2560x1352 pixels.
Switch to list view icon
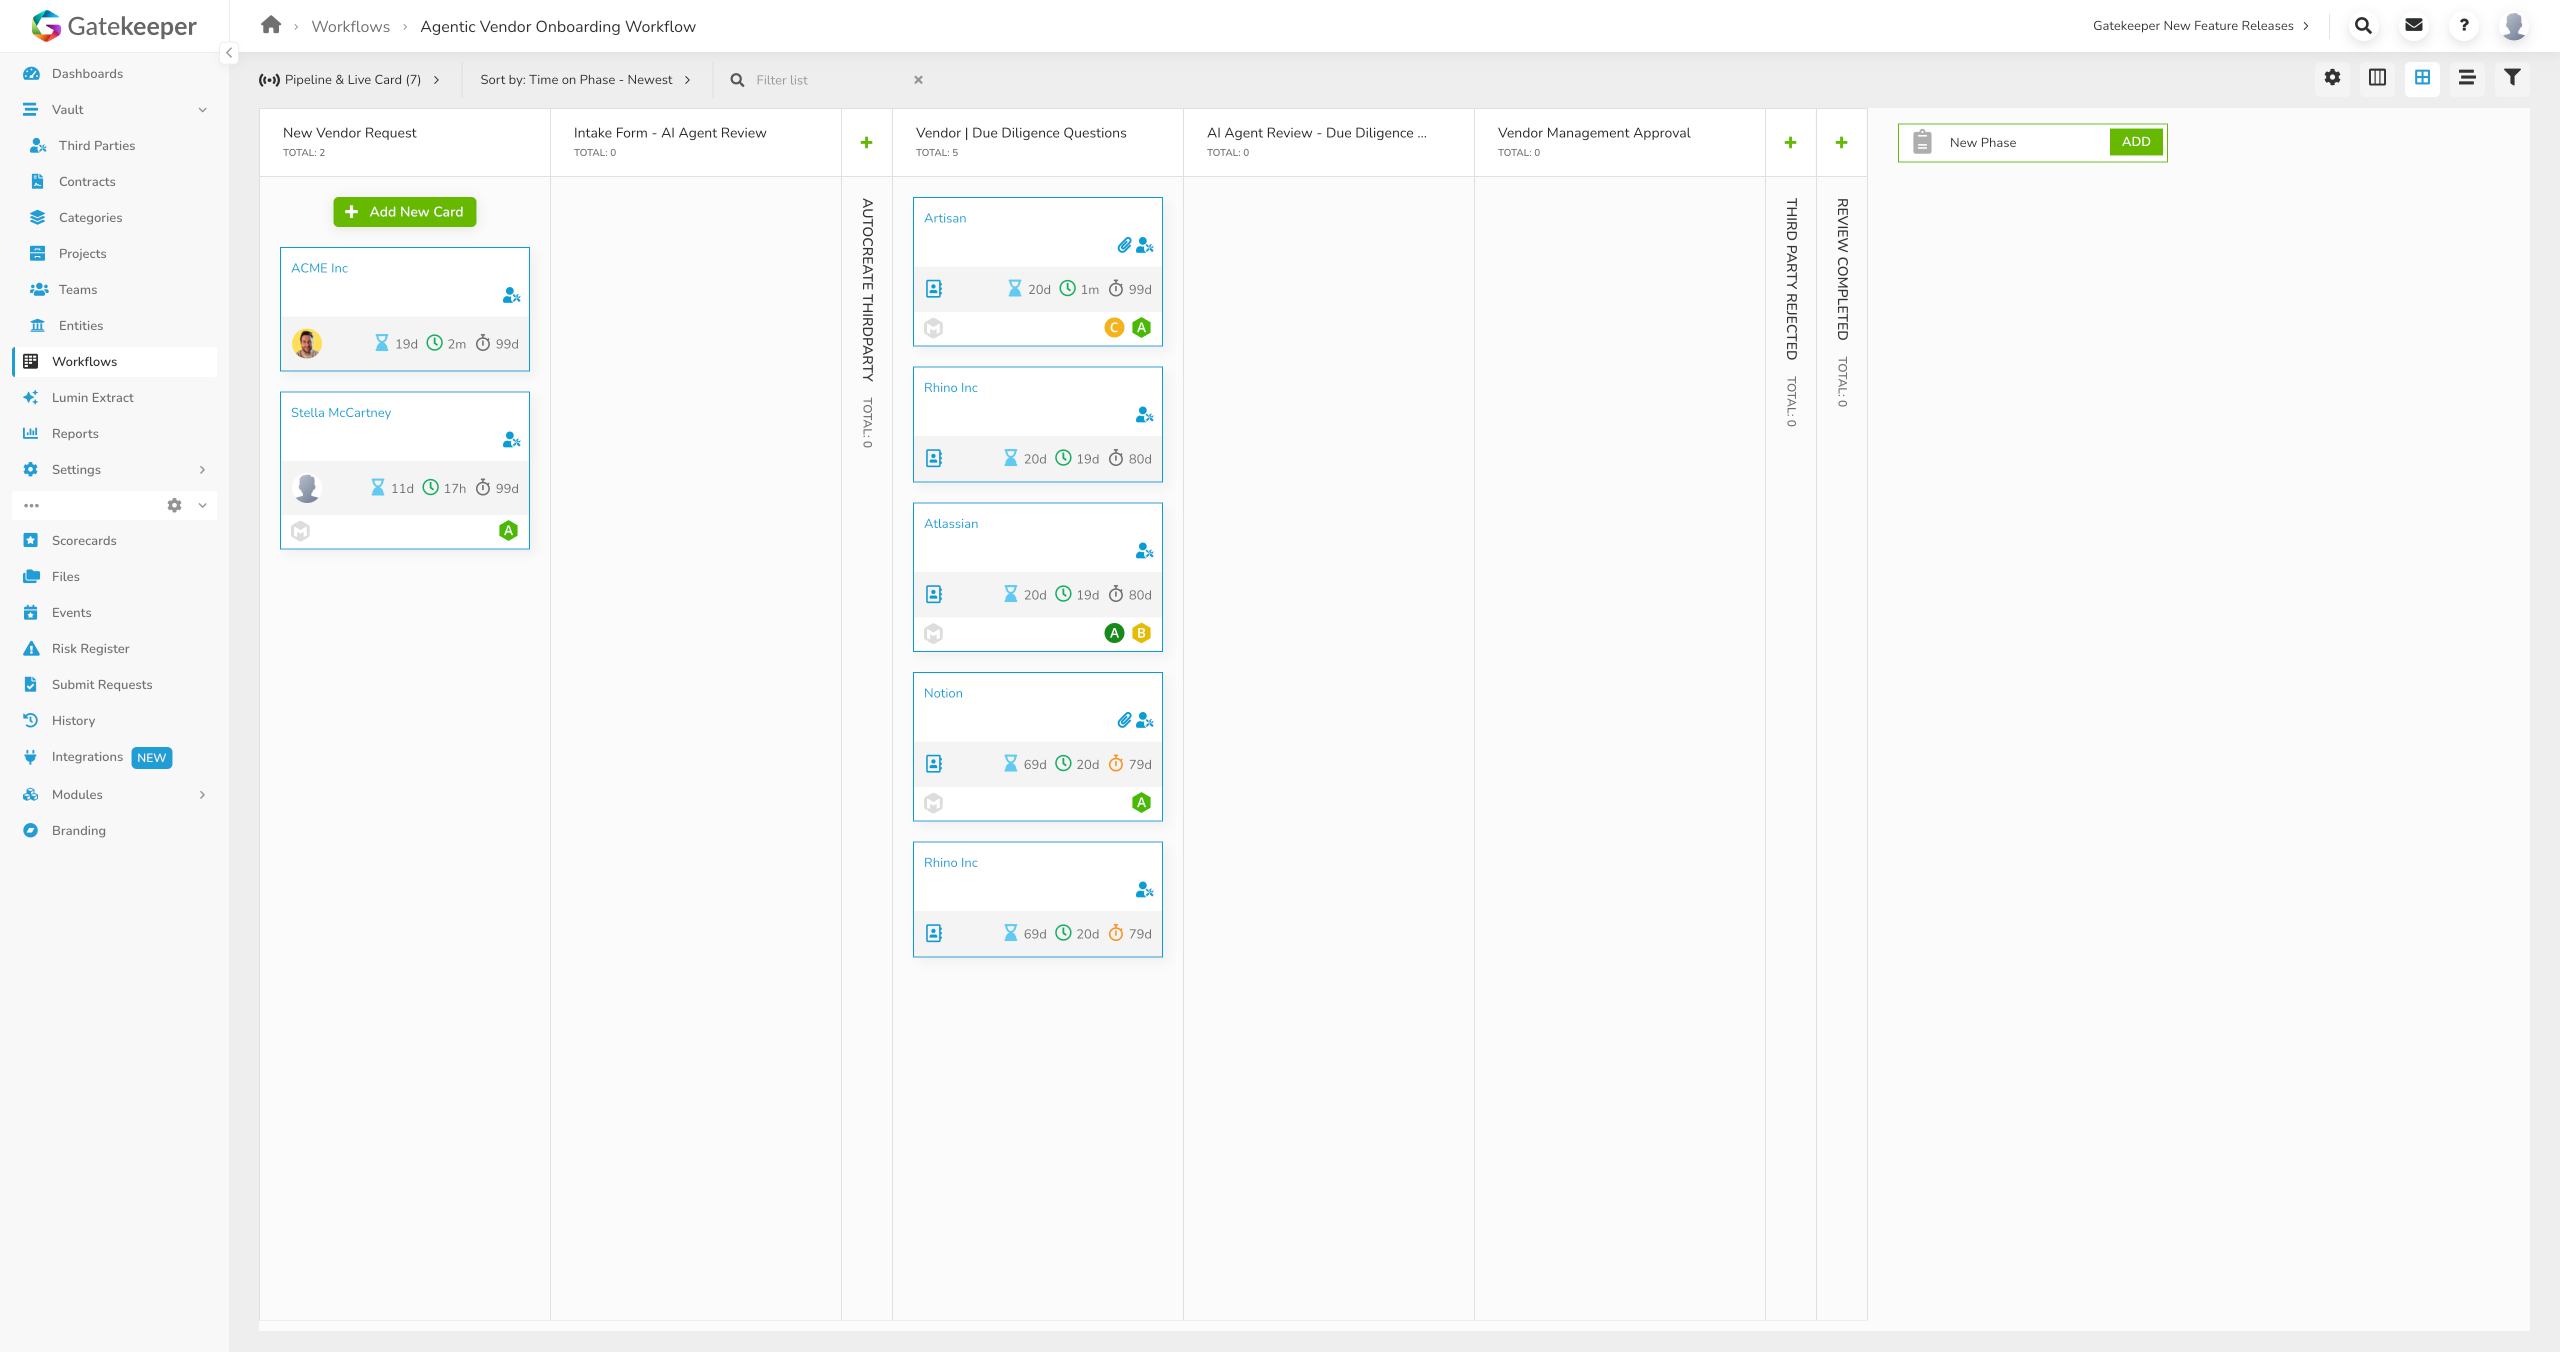point(2467,78)
